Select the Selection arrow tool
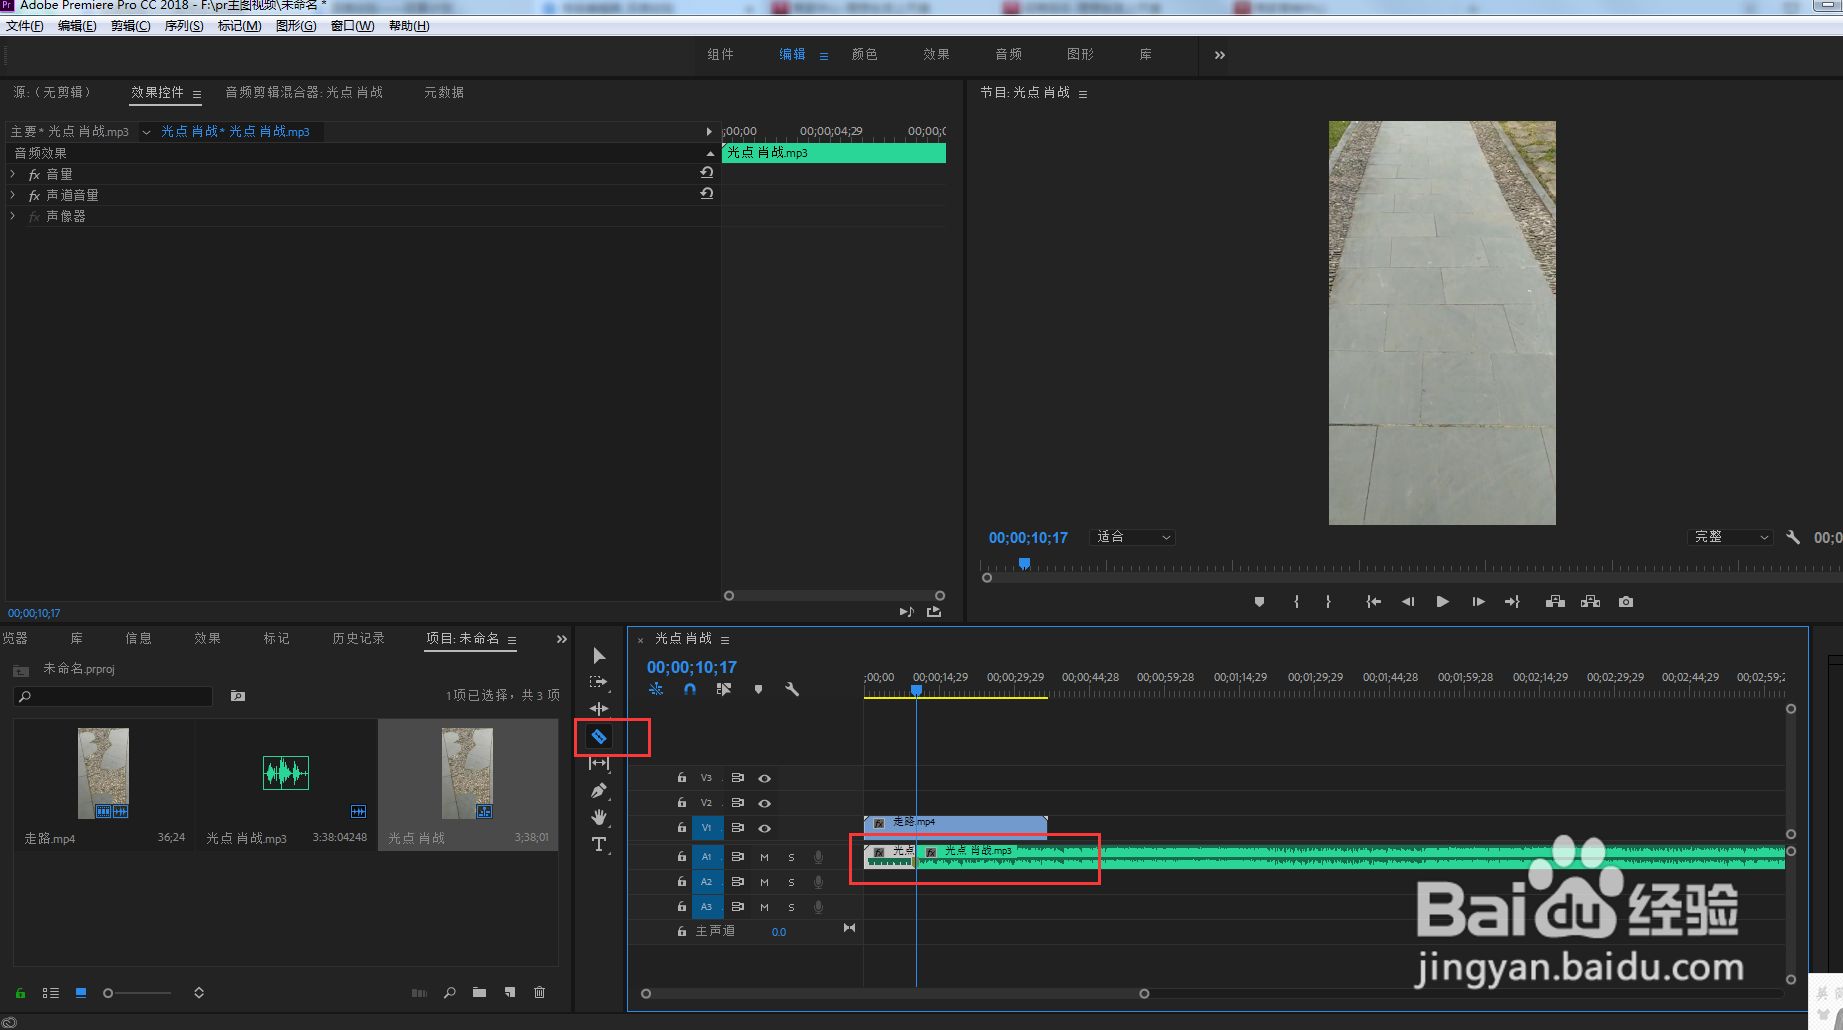The width and height of the screenshot is (1843, 1030). [x=599, y=656]
